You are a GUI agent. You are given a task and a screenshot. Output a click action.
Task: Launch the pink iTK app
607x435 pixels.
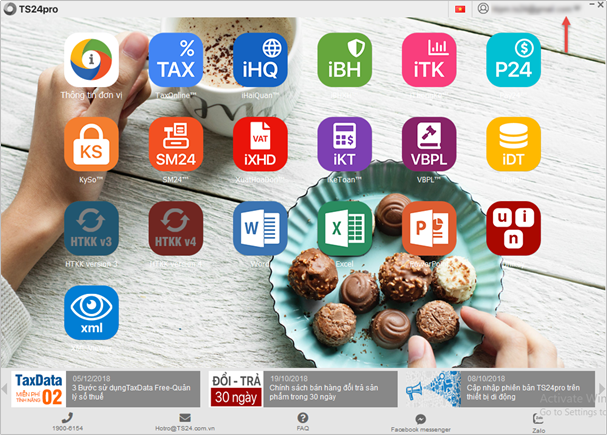click(x=429, y=60)
